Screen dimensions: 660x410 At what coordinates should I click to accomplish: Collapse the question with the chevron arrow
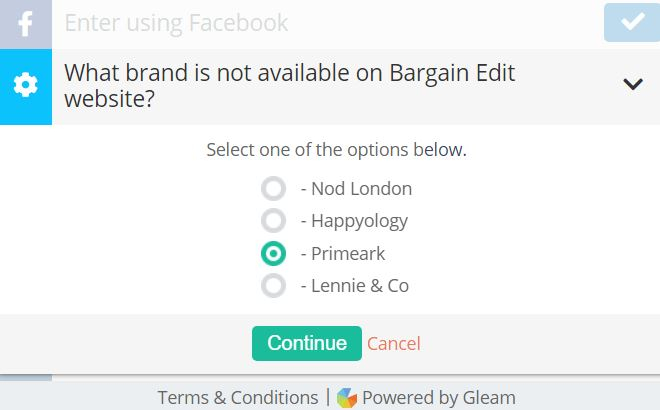632,84
